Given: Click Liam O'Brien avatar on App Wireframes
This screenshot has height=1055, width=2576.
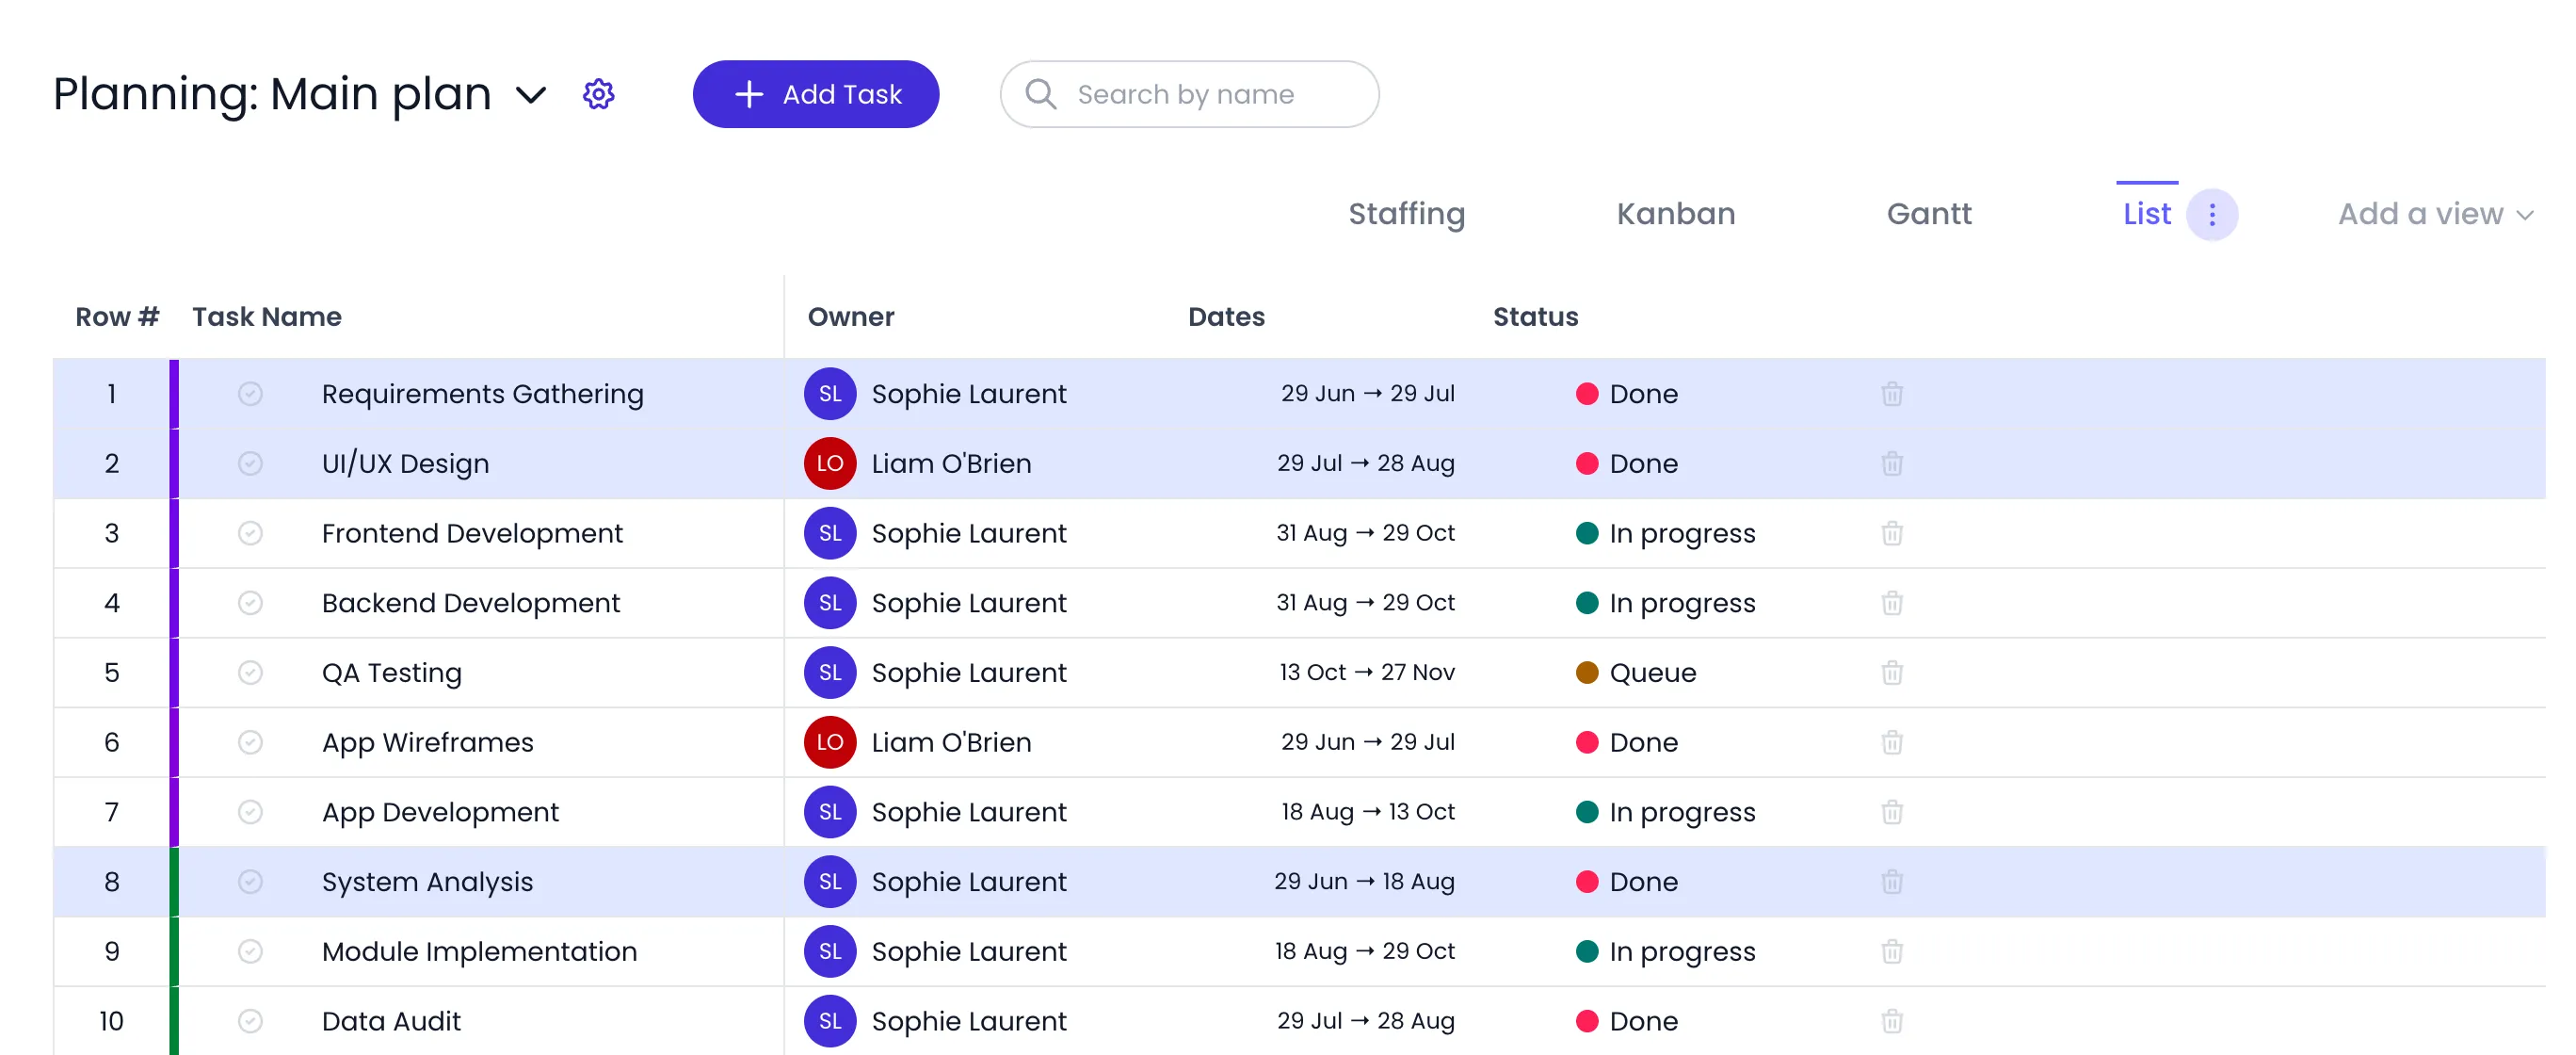Looking at the screenshot, I should [x=829, y=742].
